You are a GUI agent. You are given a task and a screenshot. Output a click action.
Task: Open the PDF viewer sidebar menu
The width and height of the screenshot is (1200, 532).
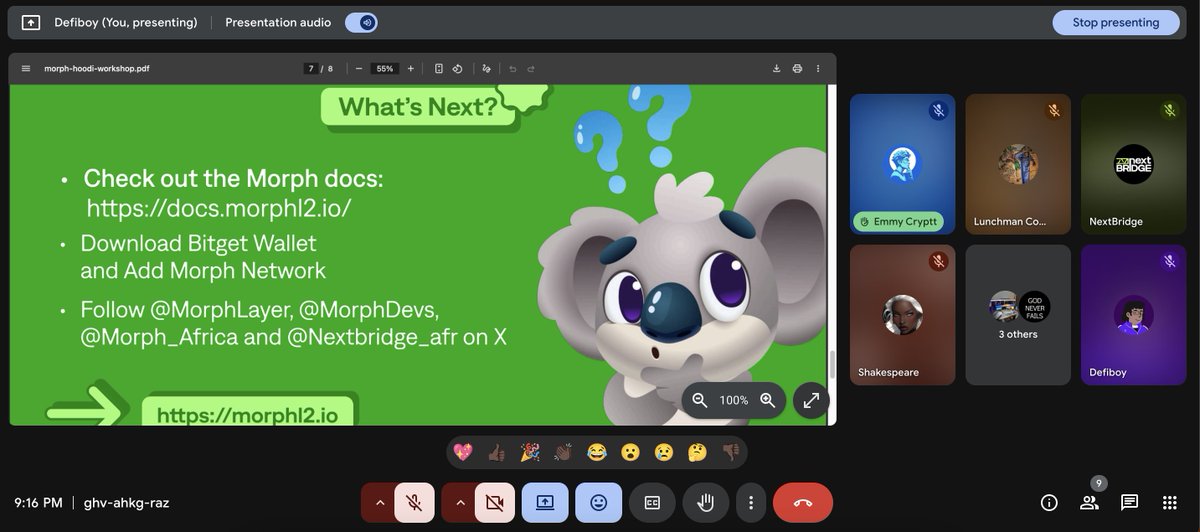26,69
